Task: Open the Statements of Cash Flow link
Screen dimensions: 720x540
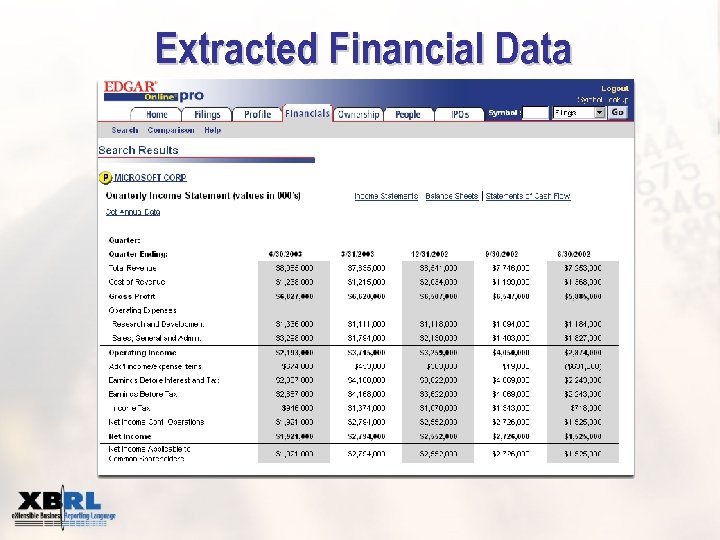Action: point(528,196)
